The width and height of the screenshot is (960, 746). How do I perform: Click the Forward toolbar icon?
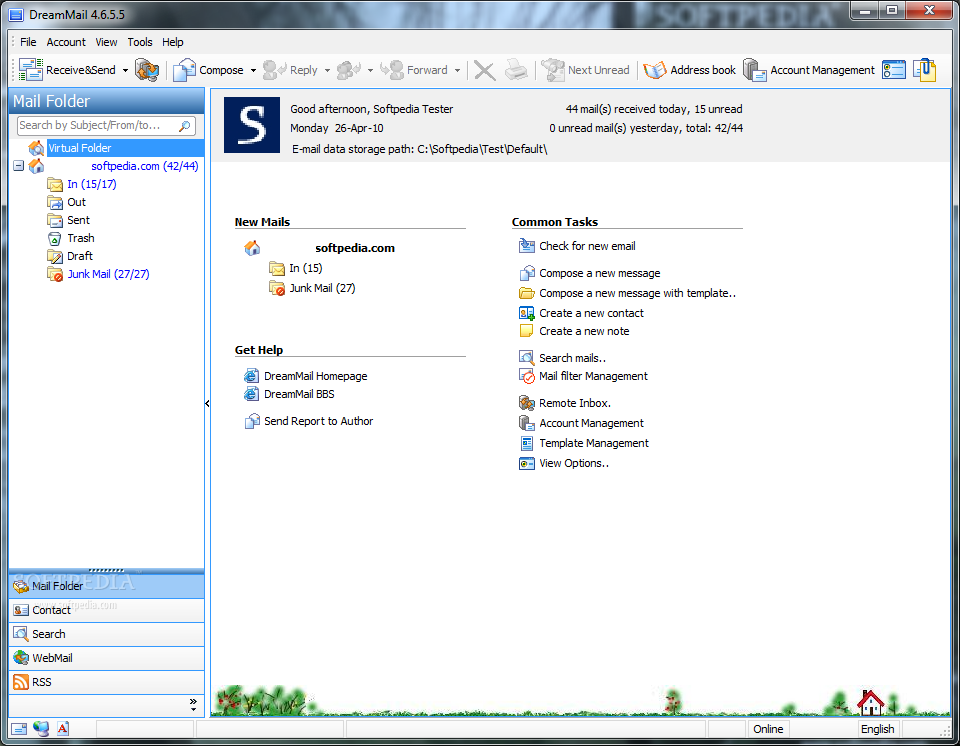(x=392, y=70)
